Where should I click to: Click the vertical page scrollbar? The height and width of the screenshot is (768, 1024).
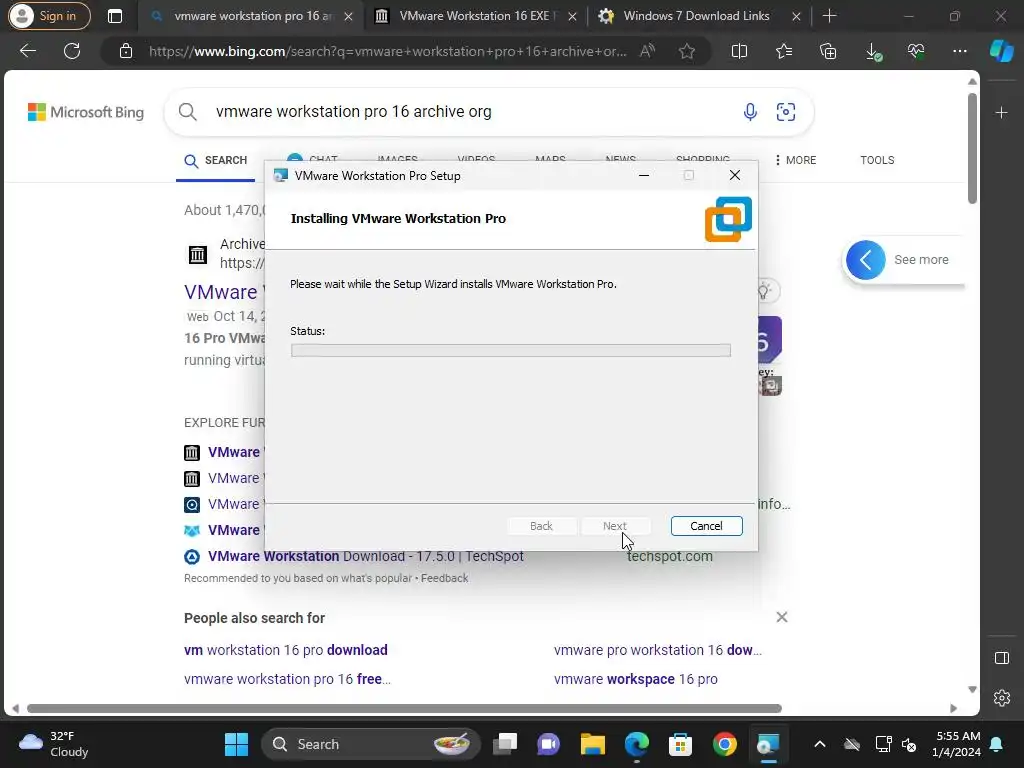(x=972, y=148)
